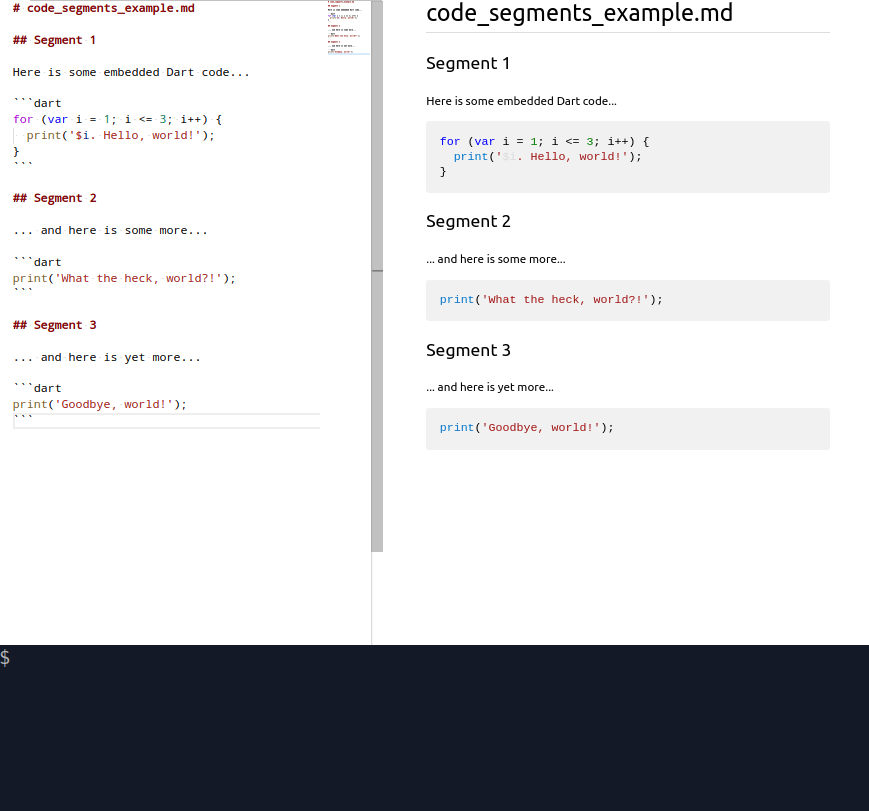Click "print('Goodbye, world!');" in editor
The image size is (869, 811).
point(100,405)
